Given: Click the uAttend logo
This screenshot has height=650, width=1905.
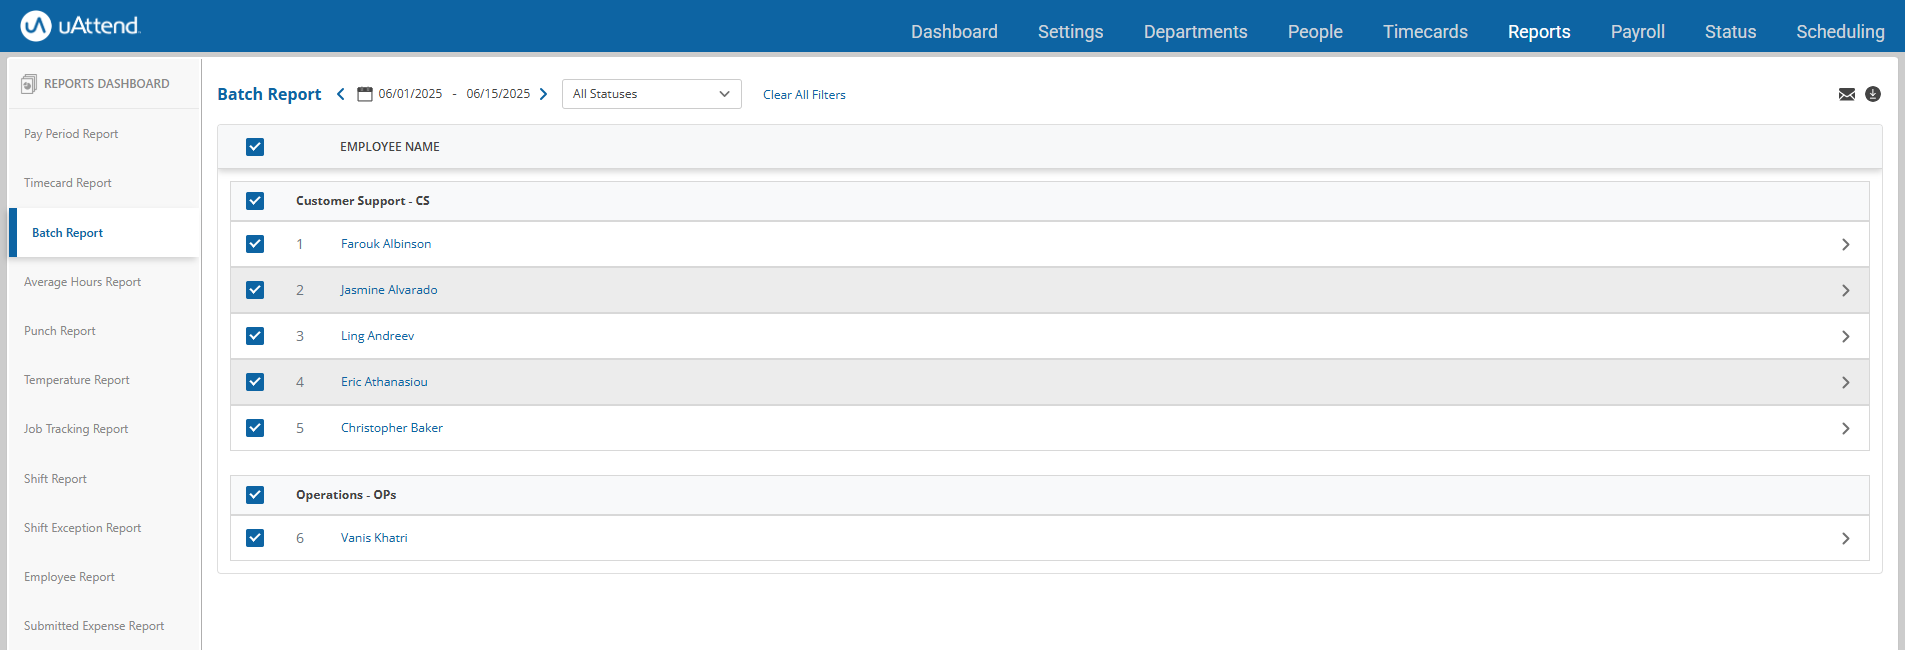Looking at the screenshot, I should tap(81, 26).
